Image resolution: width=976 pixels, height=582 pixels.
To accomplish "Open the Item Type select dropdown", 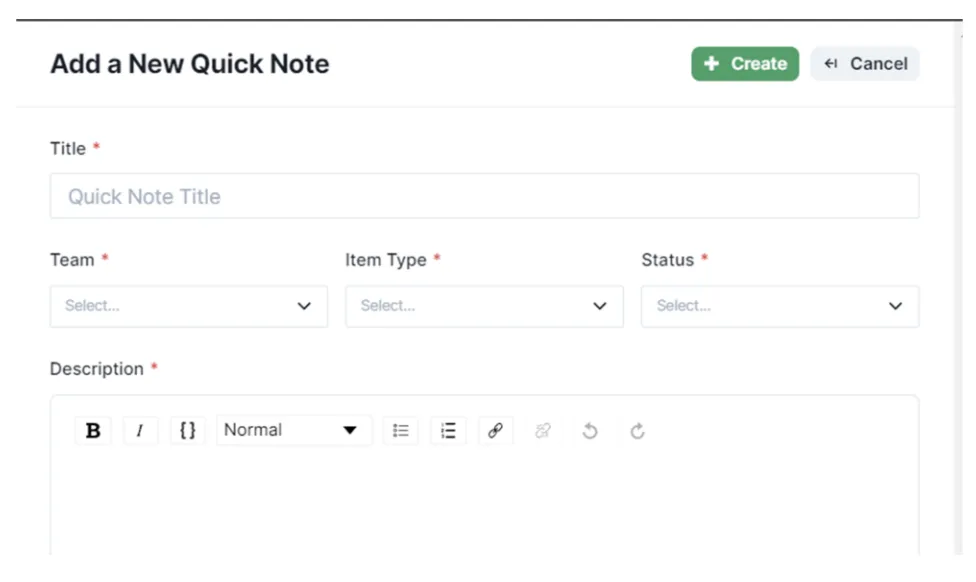I will click(x=484, y=306).
